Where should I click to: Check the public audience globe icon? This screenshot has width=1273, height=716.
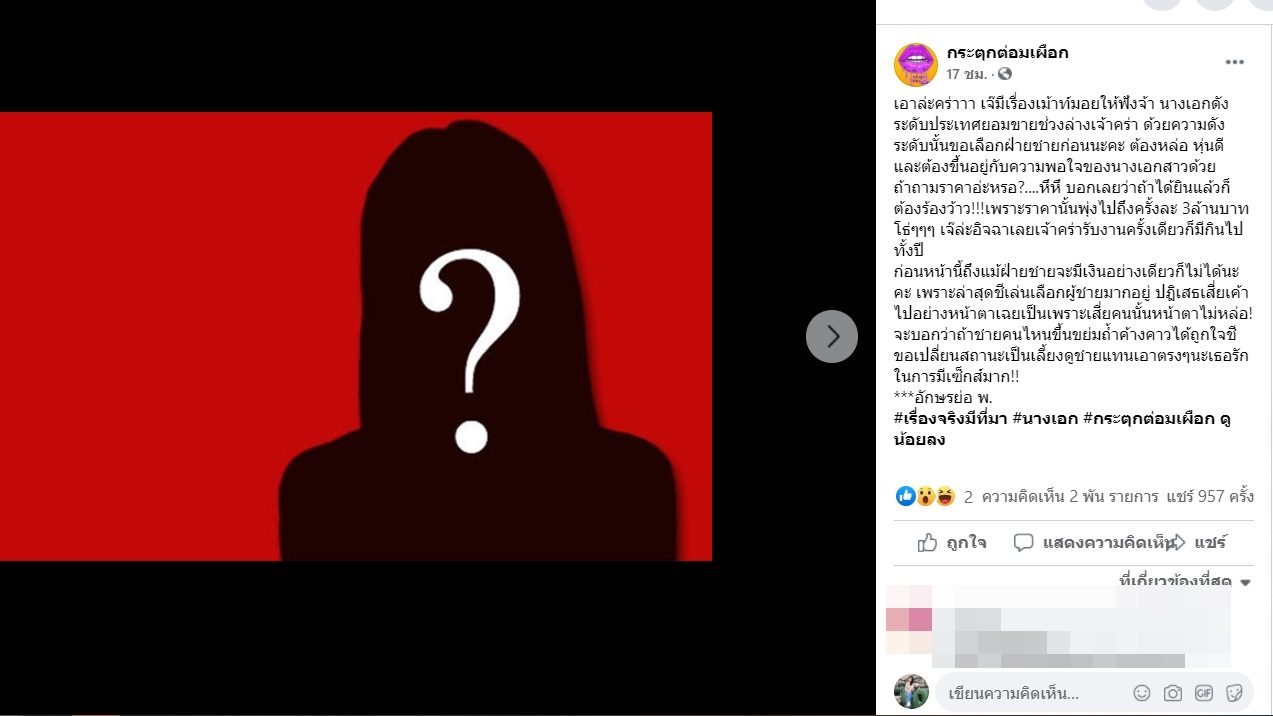coord(1005,74)
